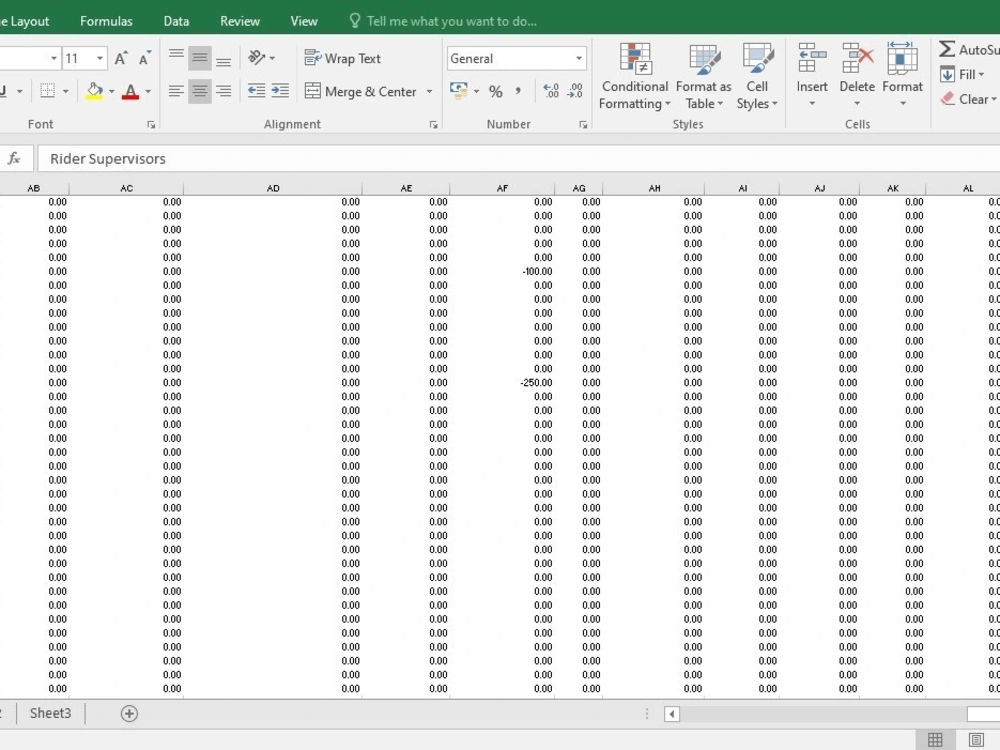
Task: Apply percent style to the cell
Action: pos(496,91)
